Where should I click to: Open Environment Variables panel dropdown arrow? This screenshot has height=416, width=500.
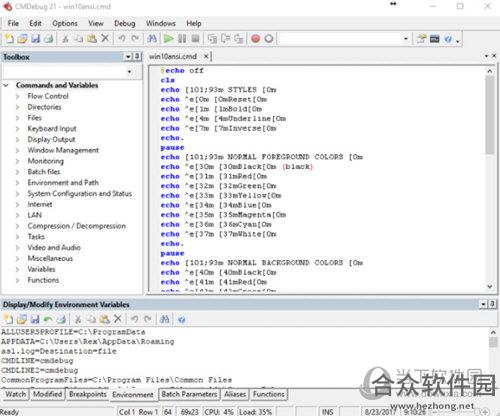484,304
